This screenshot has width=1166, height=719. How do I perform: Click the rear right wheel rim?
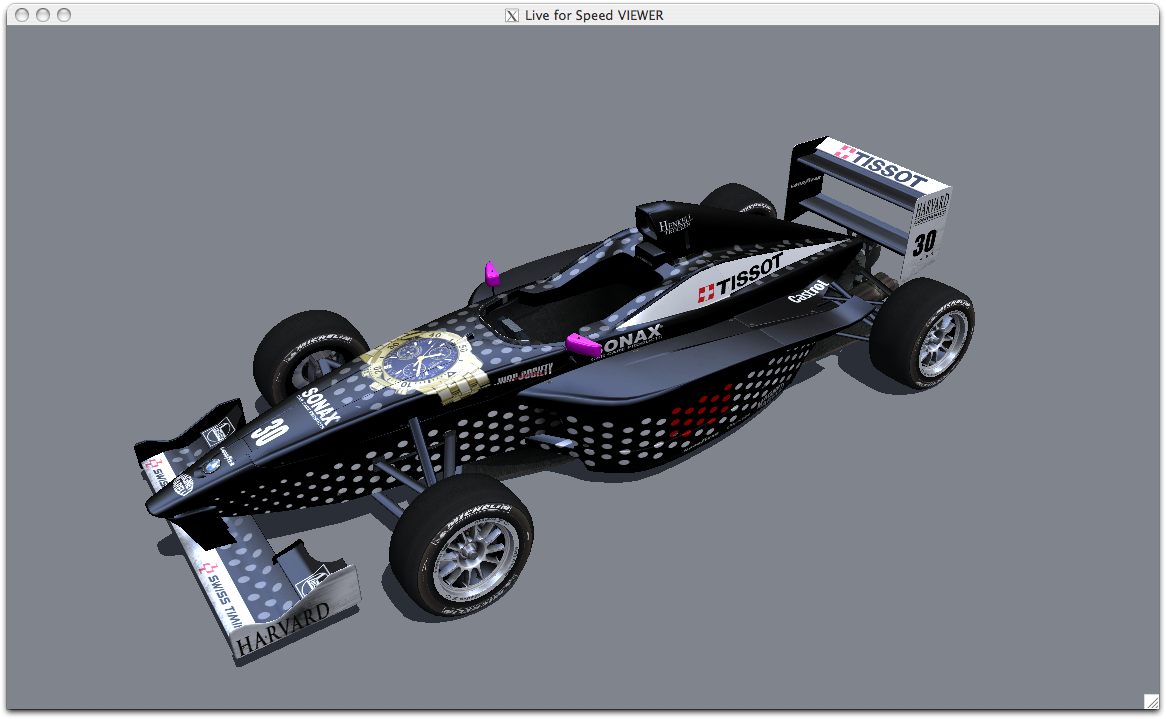pos(943,344)
